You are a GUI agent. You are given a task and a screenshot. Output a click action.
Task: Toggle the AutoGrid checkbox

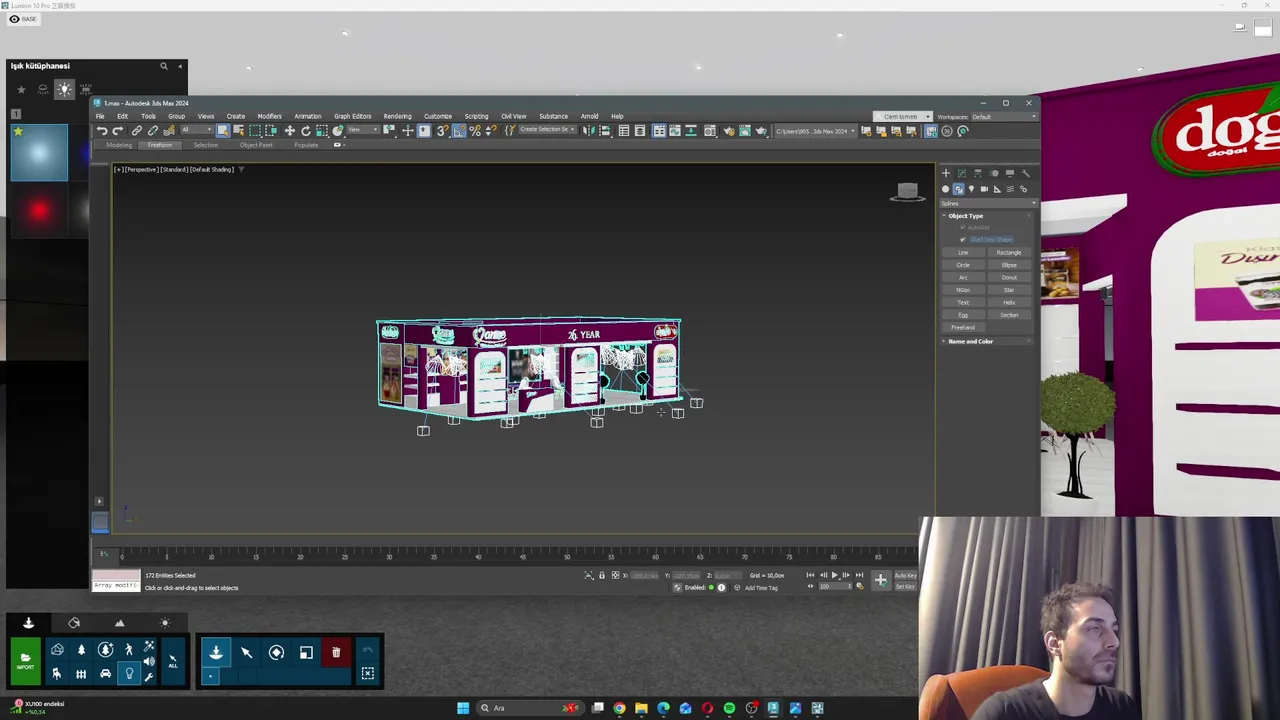click(963, 227)
